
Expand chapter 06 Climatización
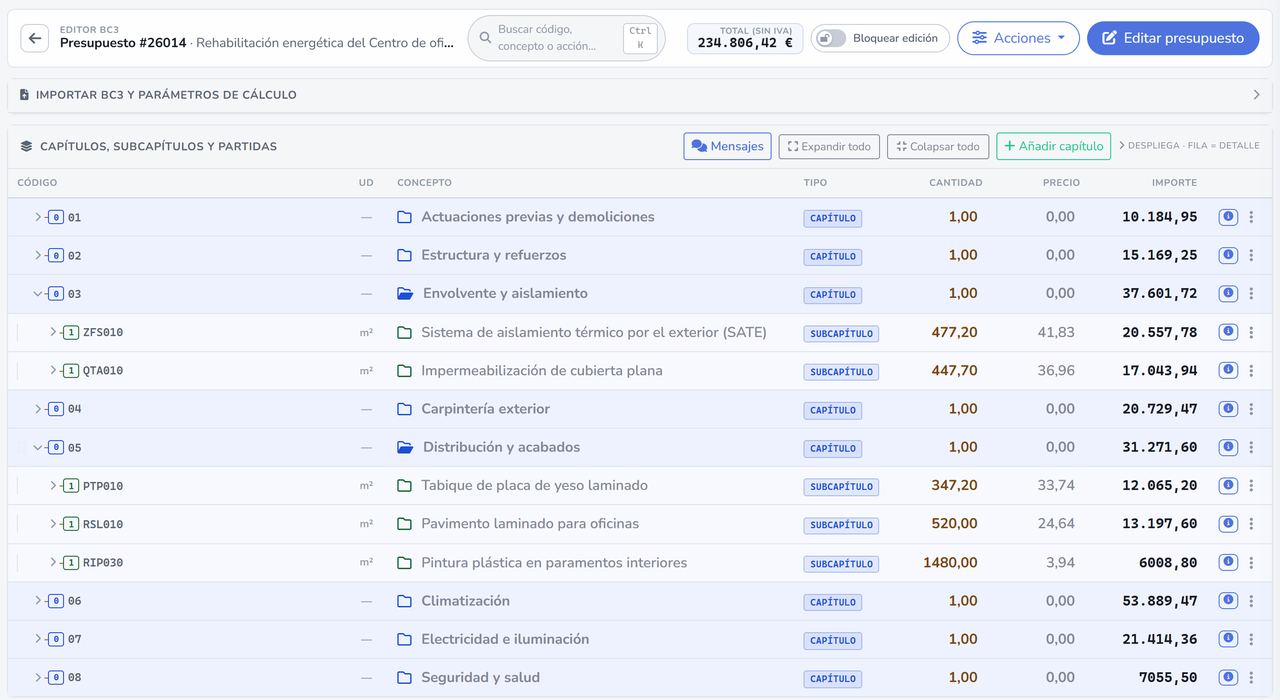38,601
